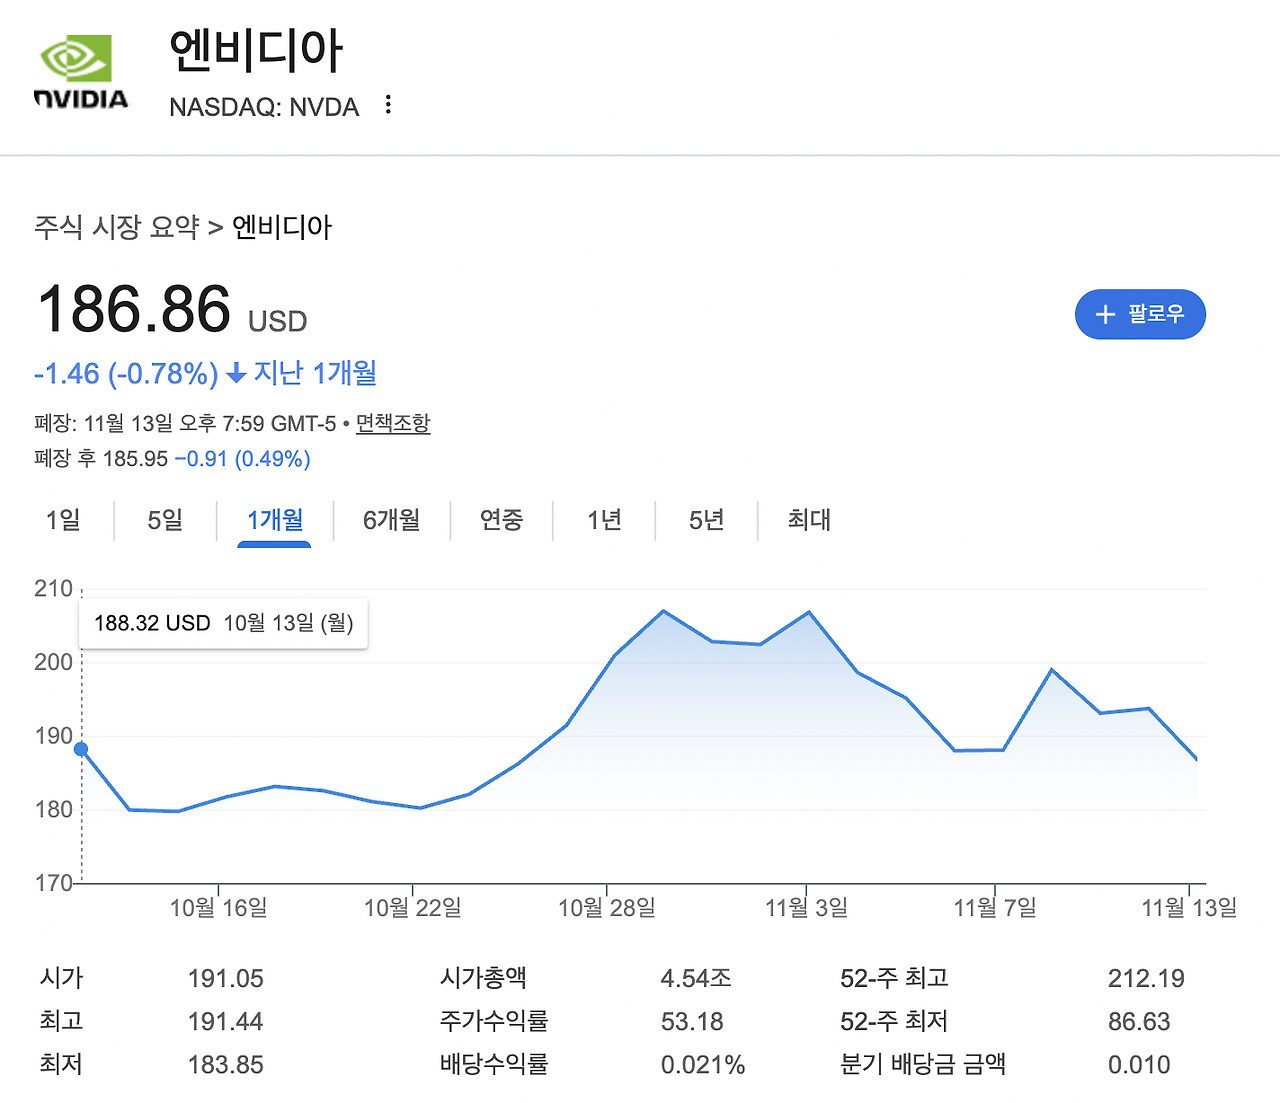Switch to the 5년 chart tab
This screenshot has height=1103, width=1280.
tap(705, 520)
